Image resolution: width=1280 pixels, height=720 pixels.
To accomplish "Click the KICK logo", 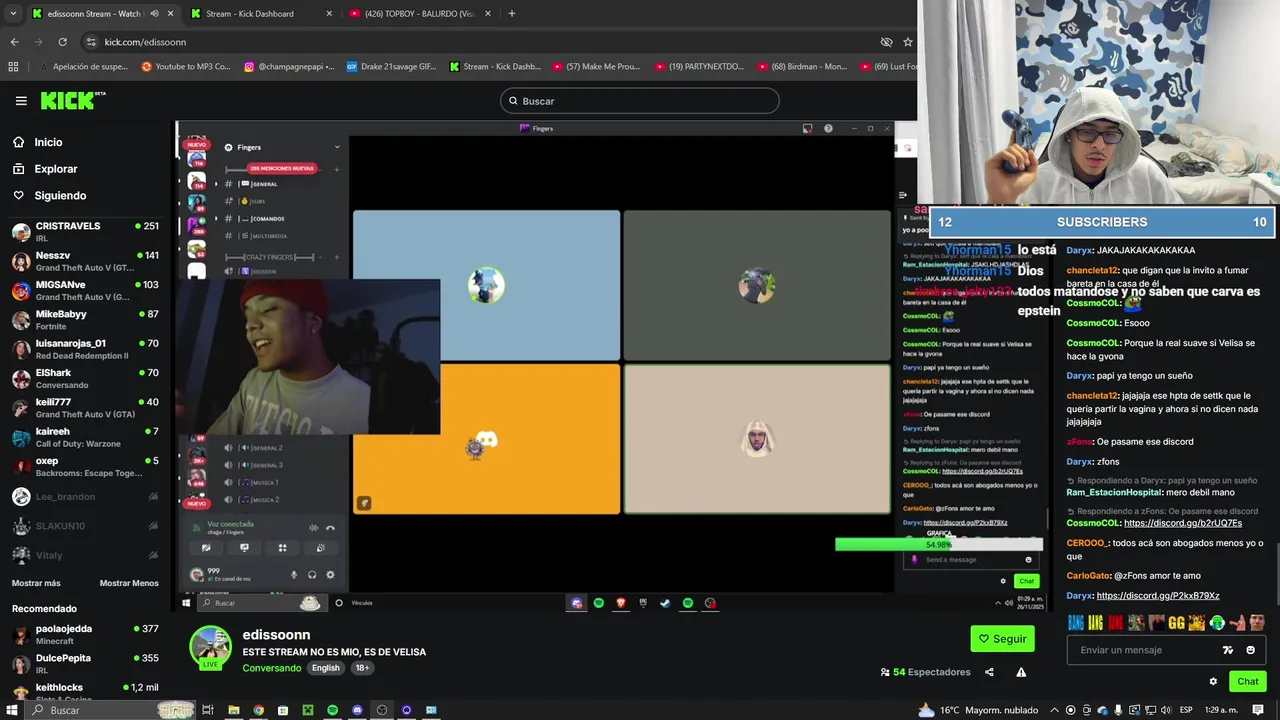I will click(73, 100).
